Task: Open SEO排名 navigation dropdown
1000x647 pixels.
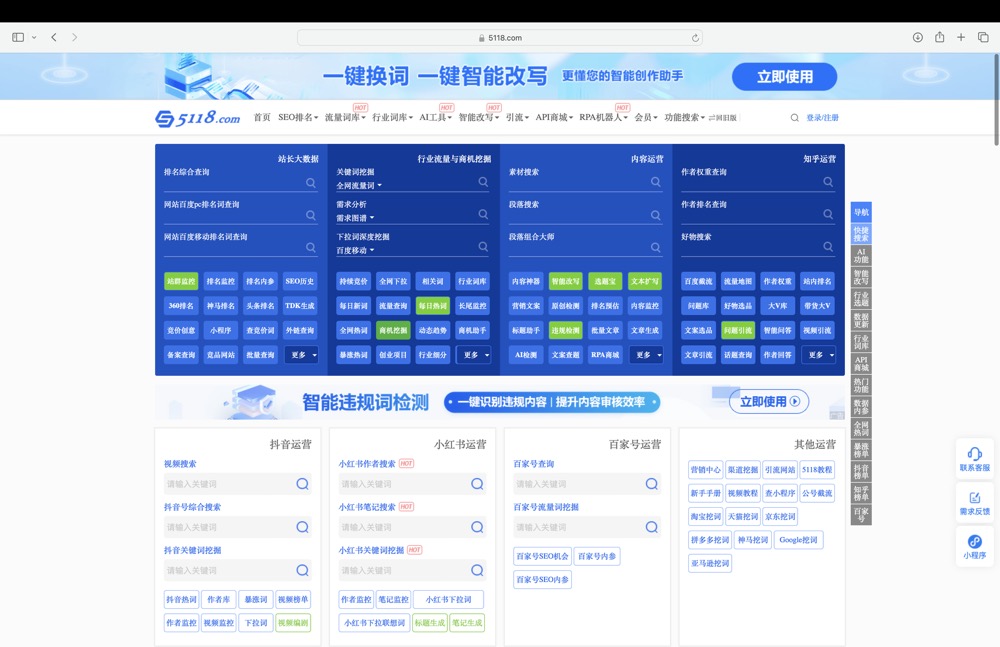Action: [x=298, y=117]
